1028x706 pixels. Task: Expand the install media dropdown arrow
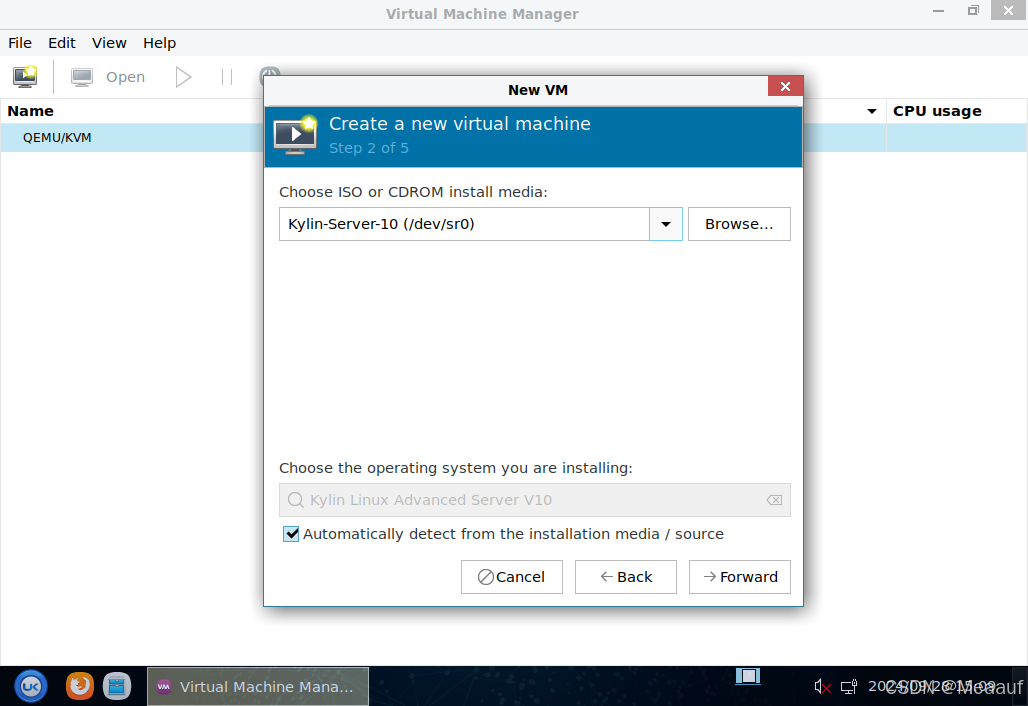click(665, 224)
